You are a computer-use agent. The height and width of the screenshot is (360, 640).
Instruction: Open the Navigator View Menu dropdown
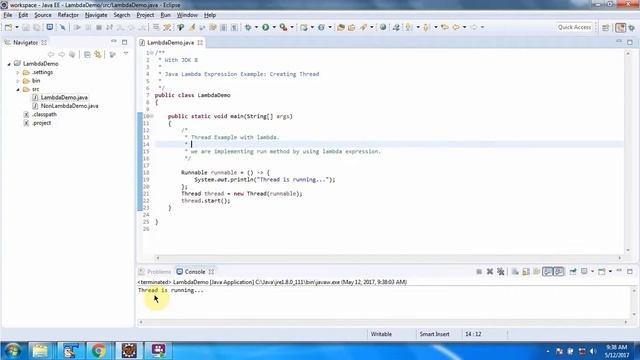126,54
